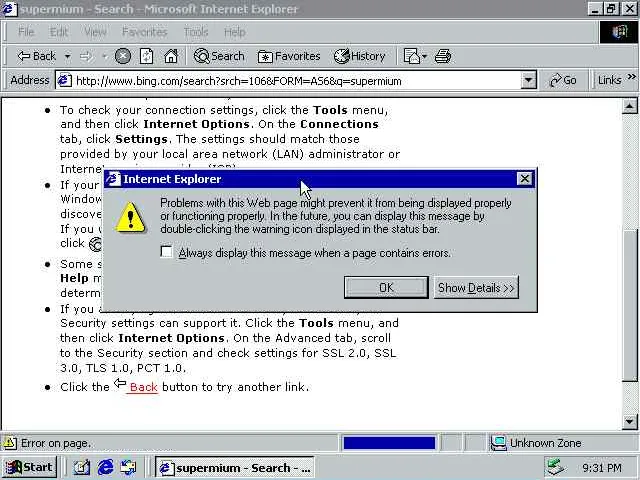Screen dimensions: 640x480
Task: Click the IE throbber Windows logo
Action: (x=619, y=31)
